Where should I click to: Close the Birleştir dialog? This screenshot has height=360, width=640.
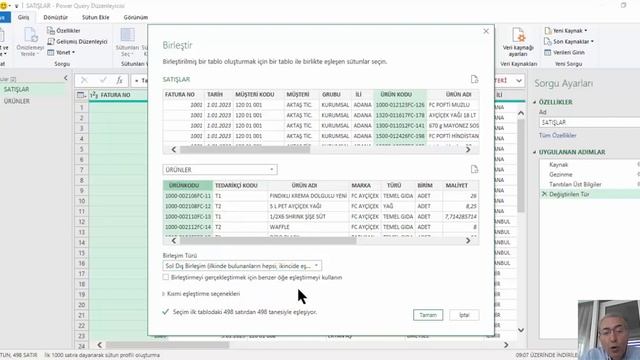pos(486,31)
